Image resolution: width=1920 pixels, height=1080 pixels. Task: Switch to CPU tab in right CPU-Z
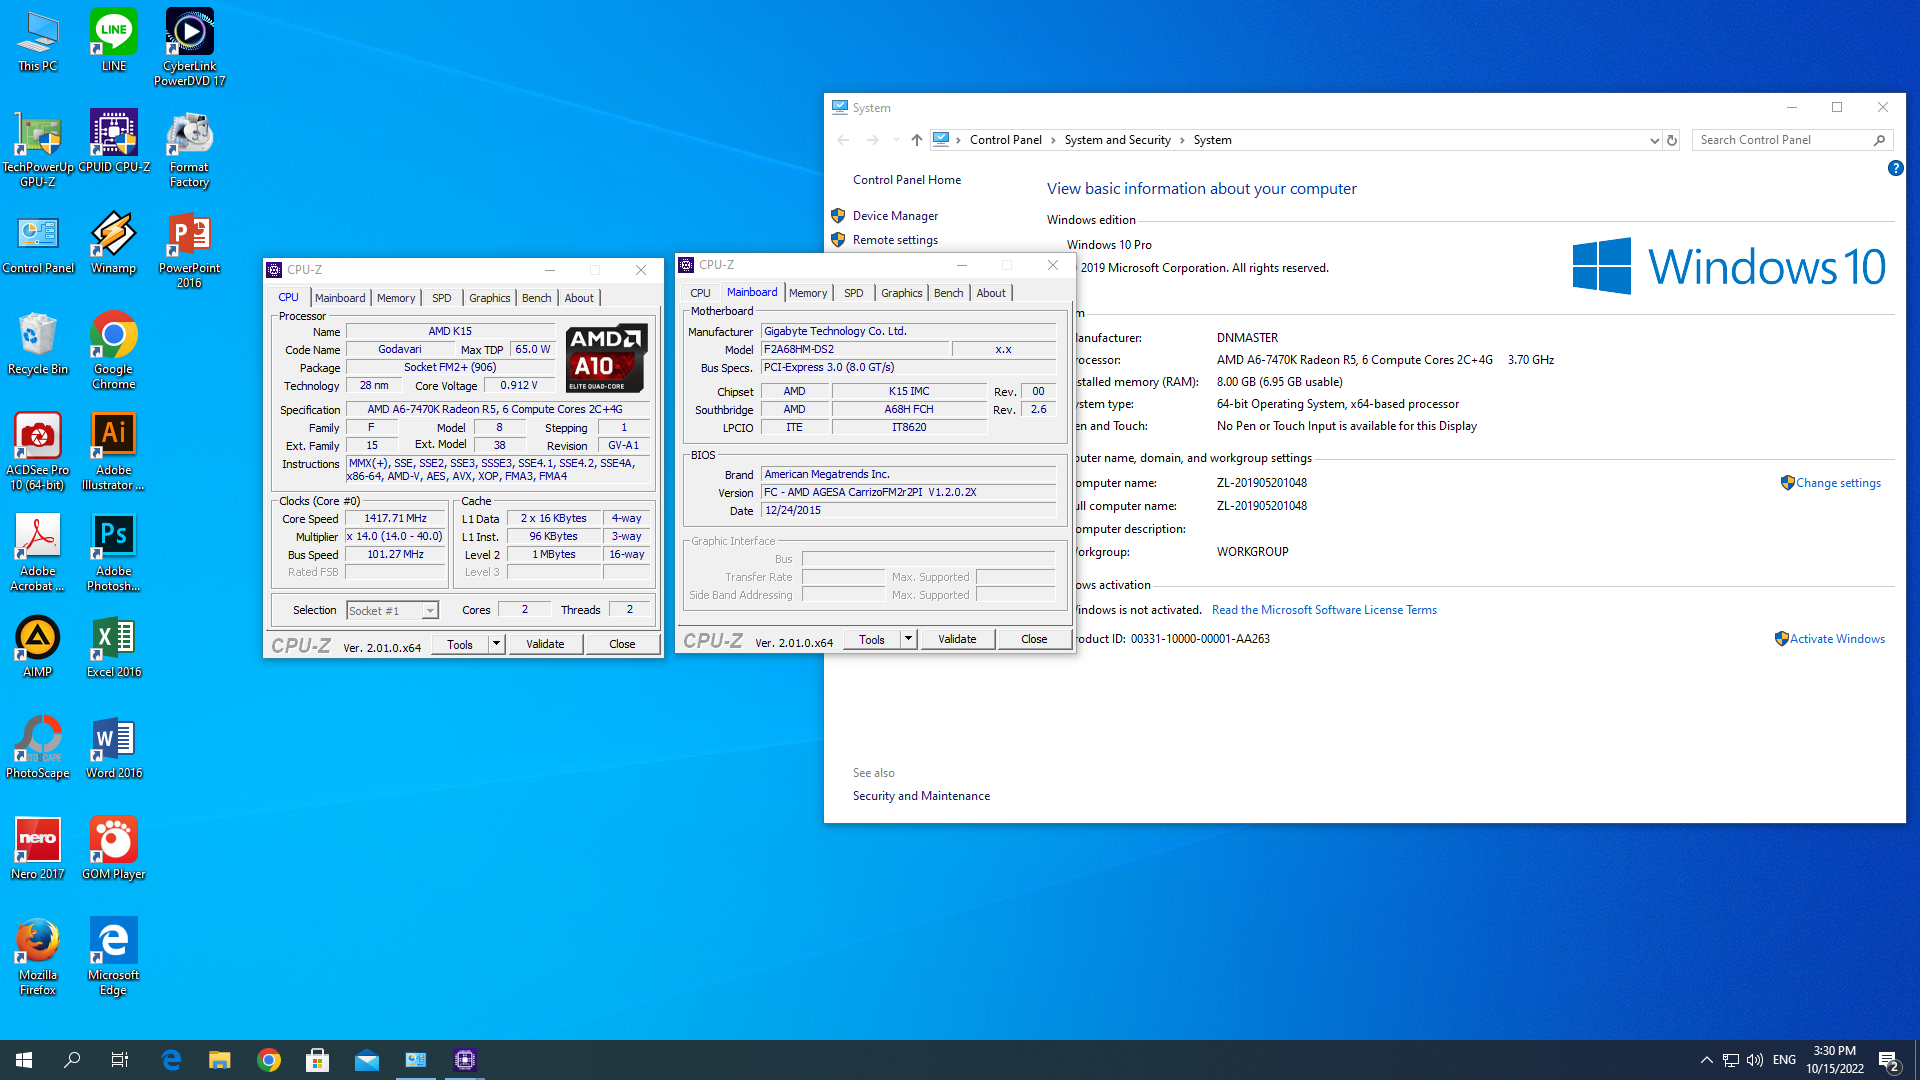click(700, 293)
